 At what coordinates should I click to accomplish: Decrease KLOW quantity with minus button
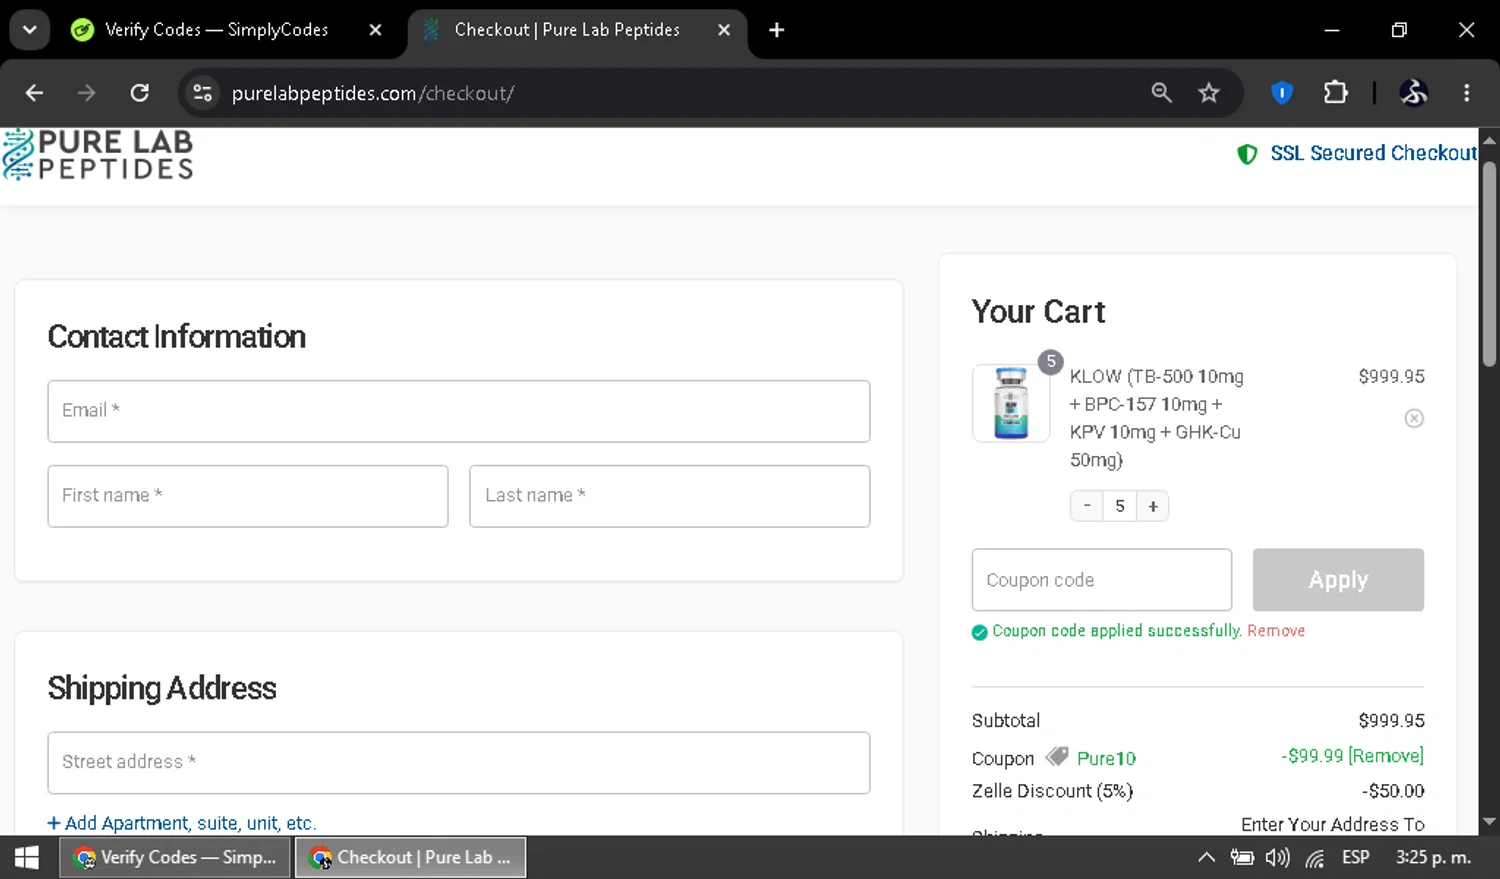1087,506
